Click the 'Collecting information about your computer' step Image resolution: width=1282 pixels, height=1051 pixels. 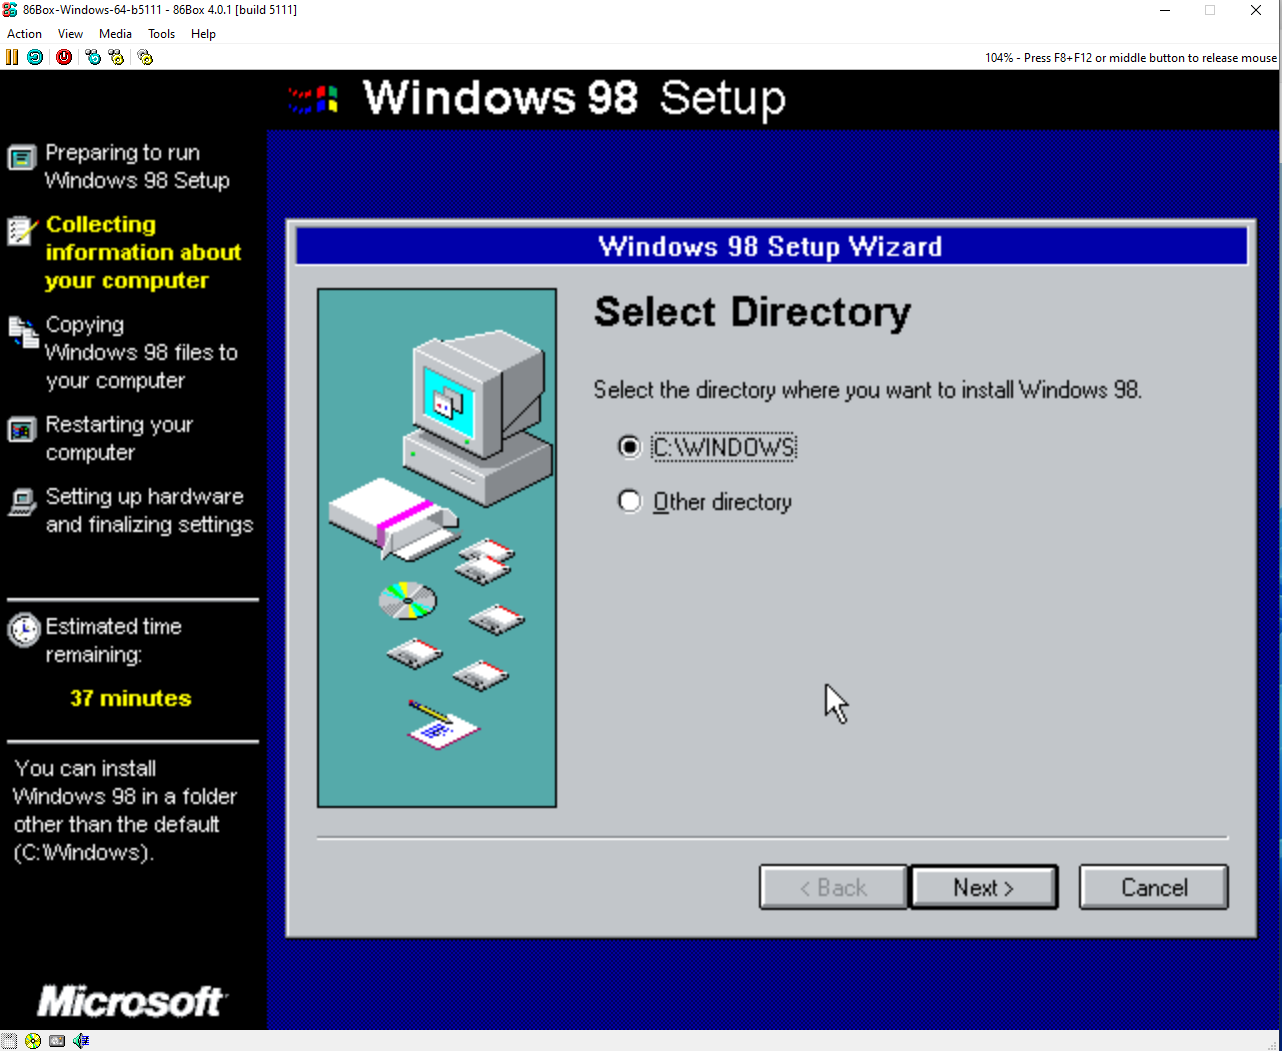click(x=143, y=252)
